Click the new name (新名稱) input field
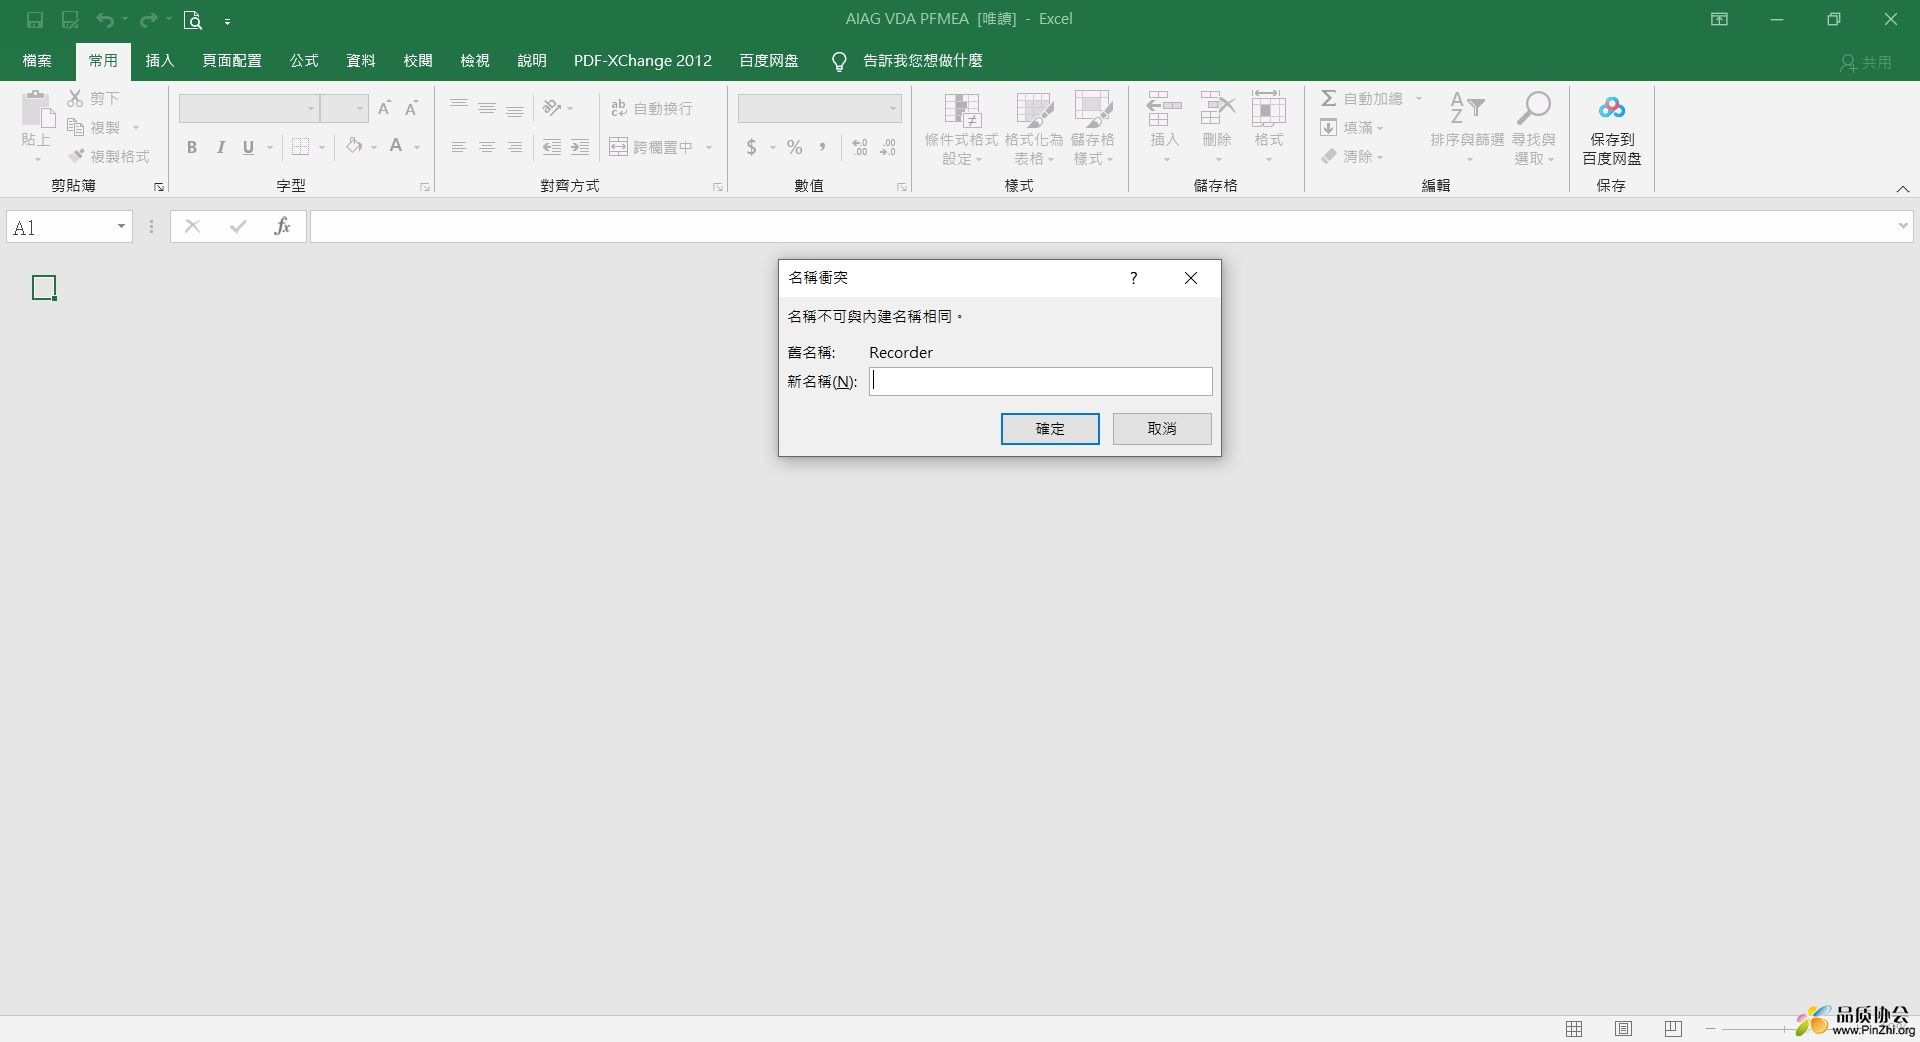The width and height of the screenshot is (1920, 1042). coord(1040,381)
